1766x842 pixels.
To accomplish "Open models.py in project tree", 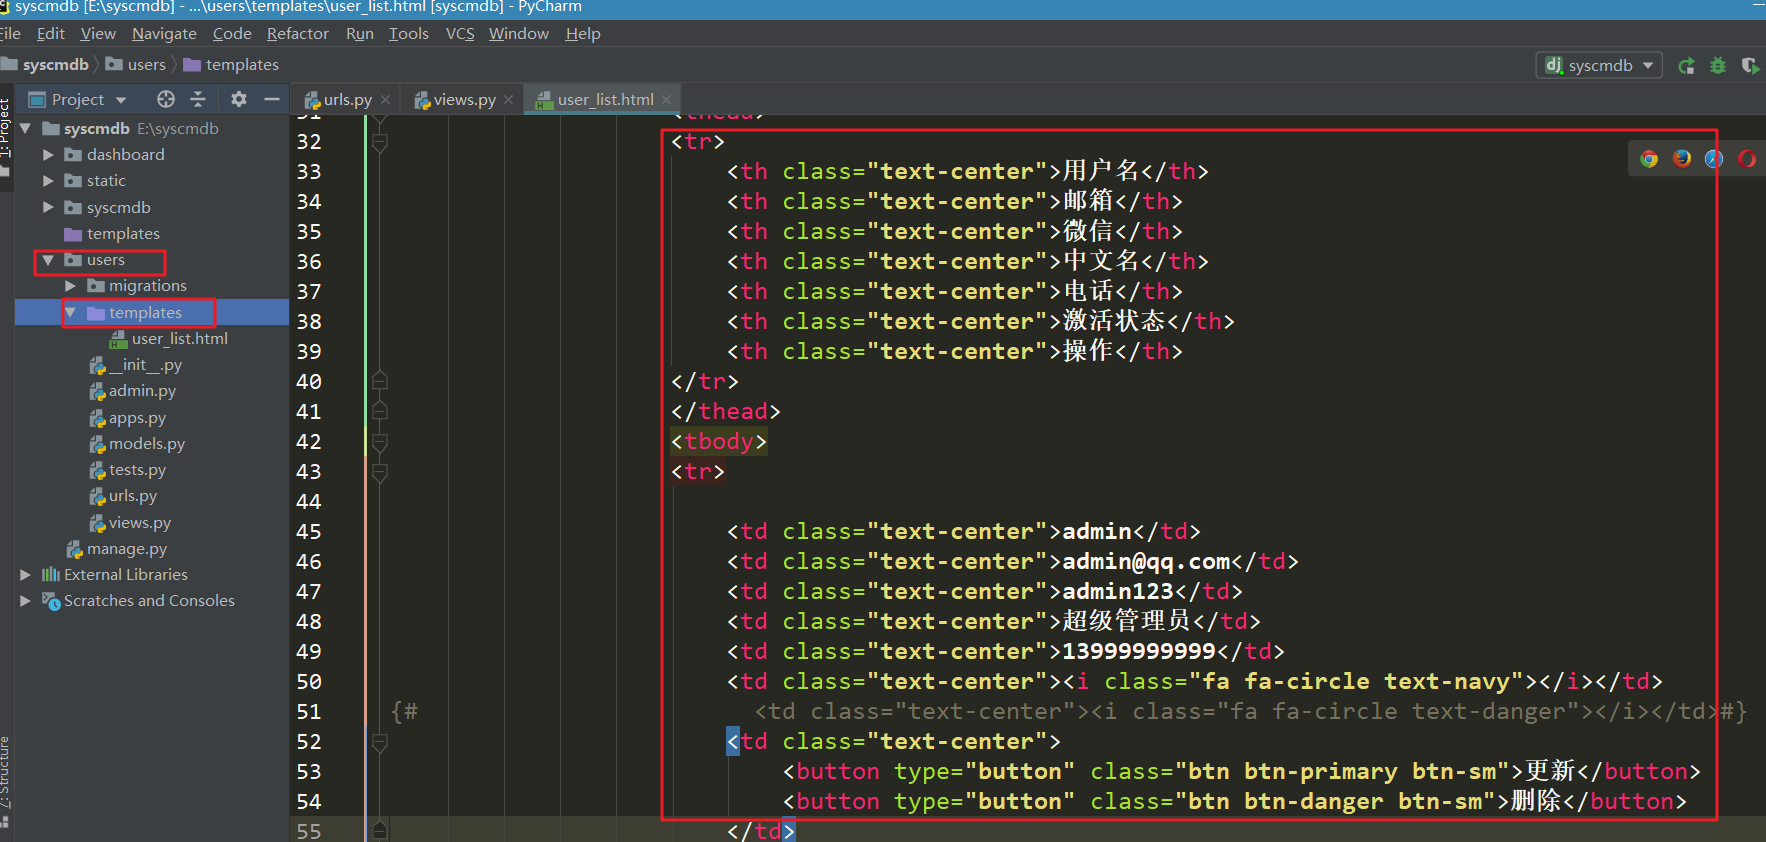I will point(146,444).
